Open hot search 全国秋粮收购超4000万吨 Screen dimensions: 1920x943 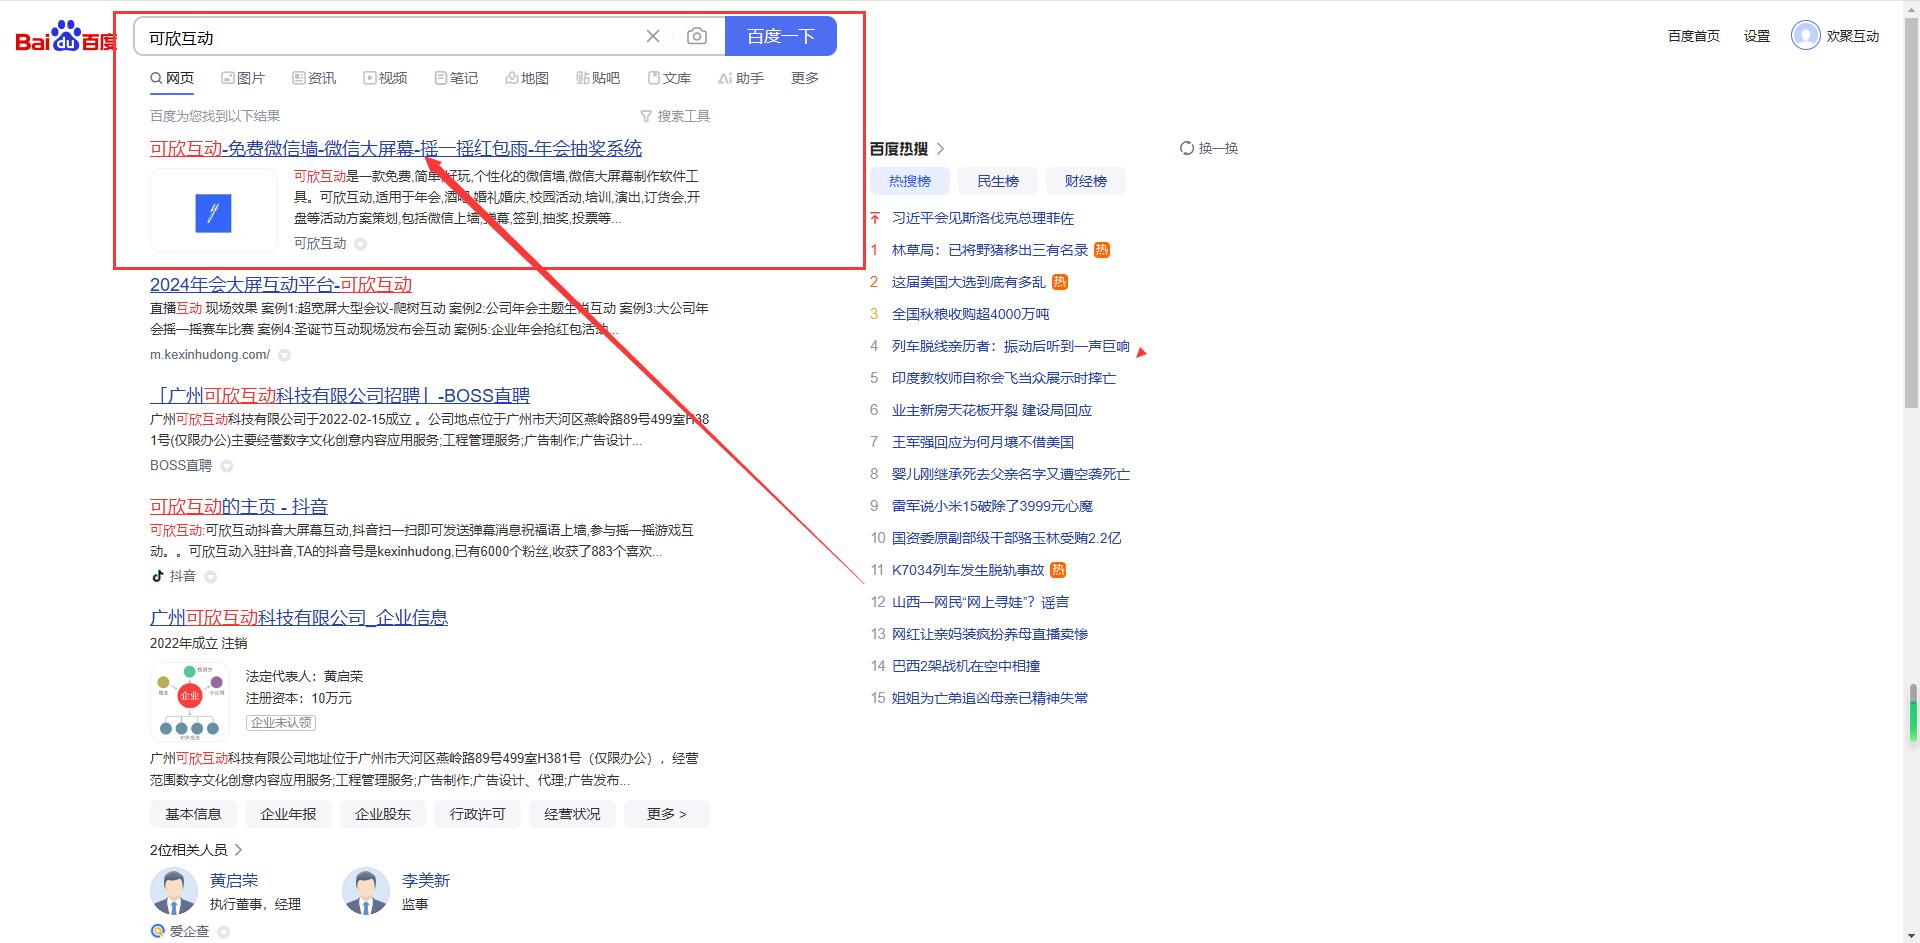971,314
